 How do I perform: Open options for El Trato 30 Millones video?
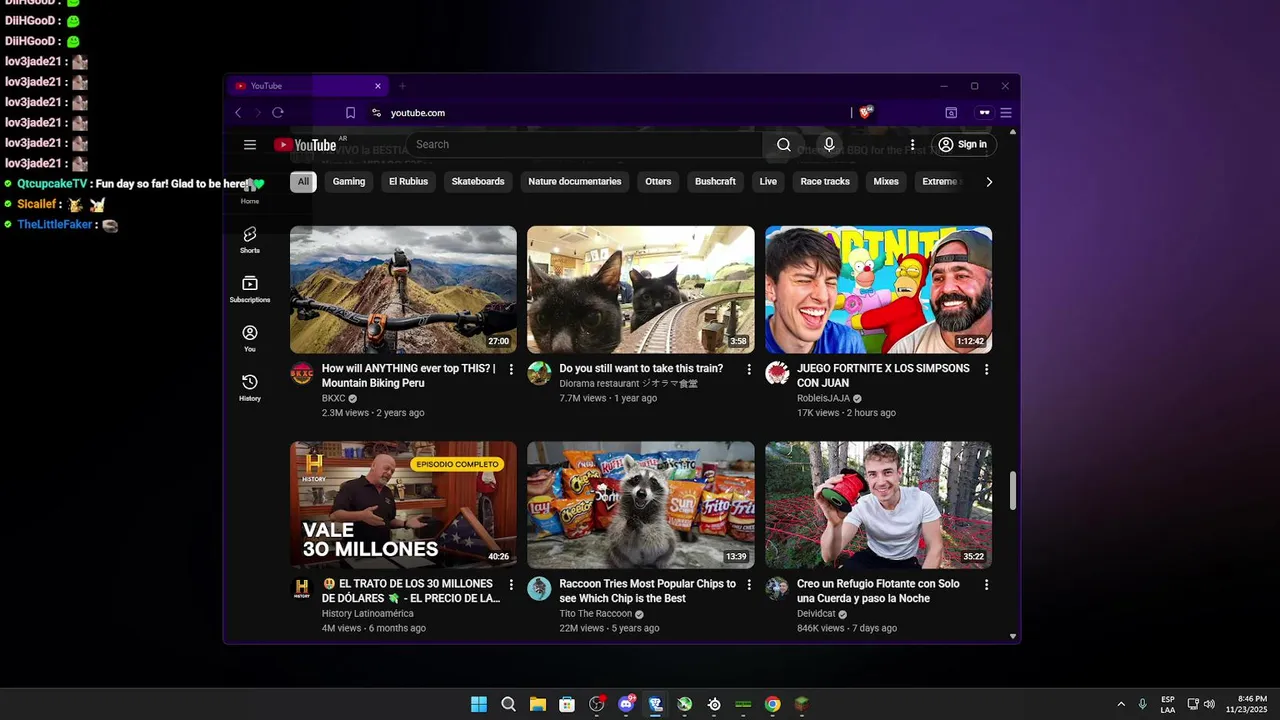(511, 585)
